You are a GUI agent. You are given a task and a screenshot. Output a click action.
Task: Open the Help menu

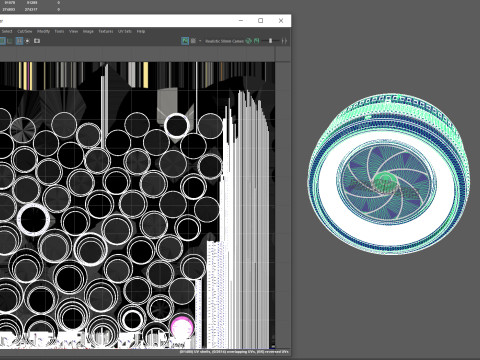point(141,31)
